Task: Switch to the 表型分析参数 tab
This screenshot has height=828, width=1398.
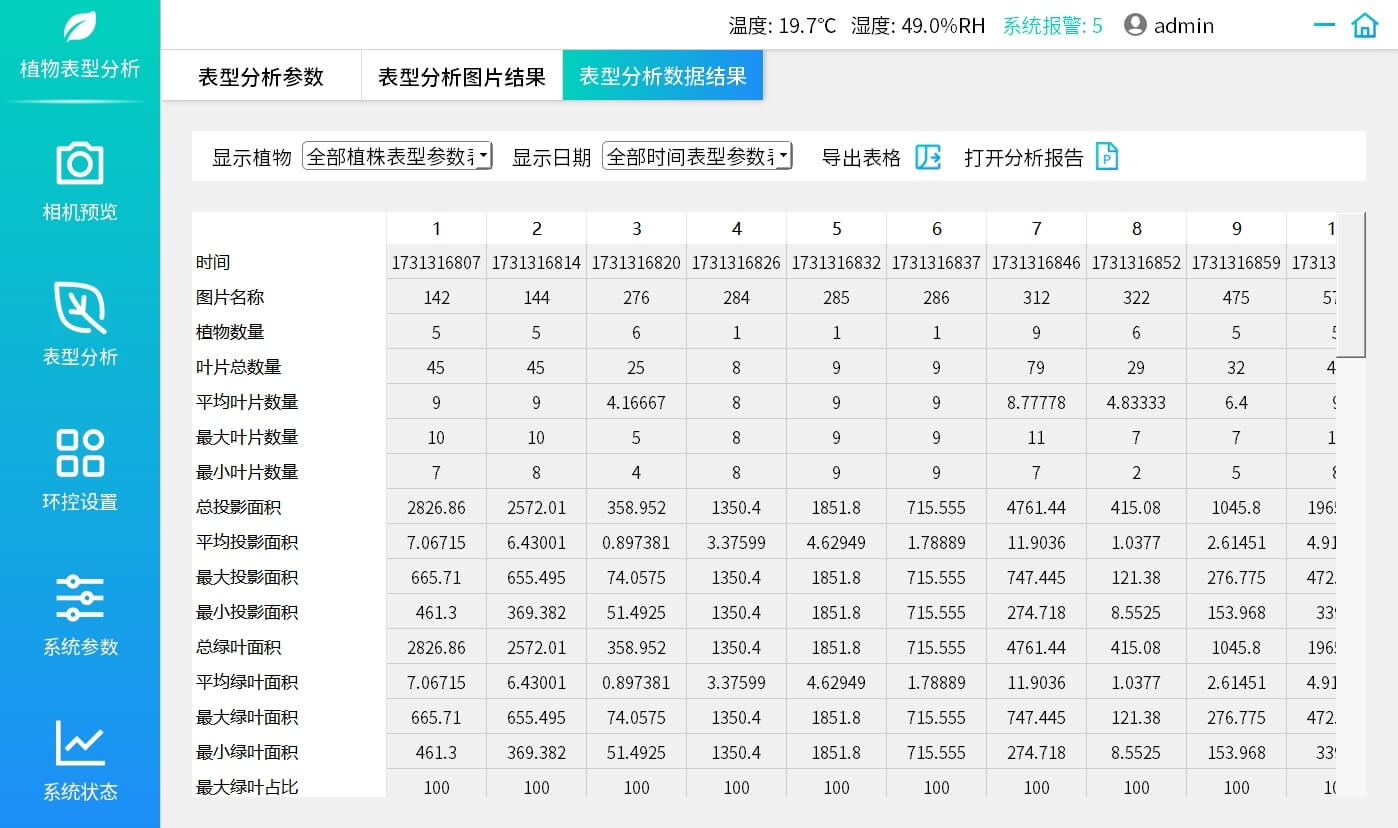Action: (261, 76)
